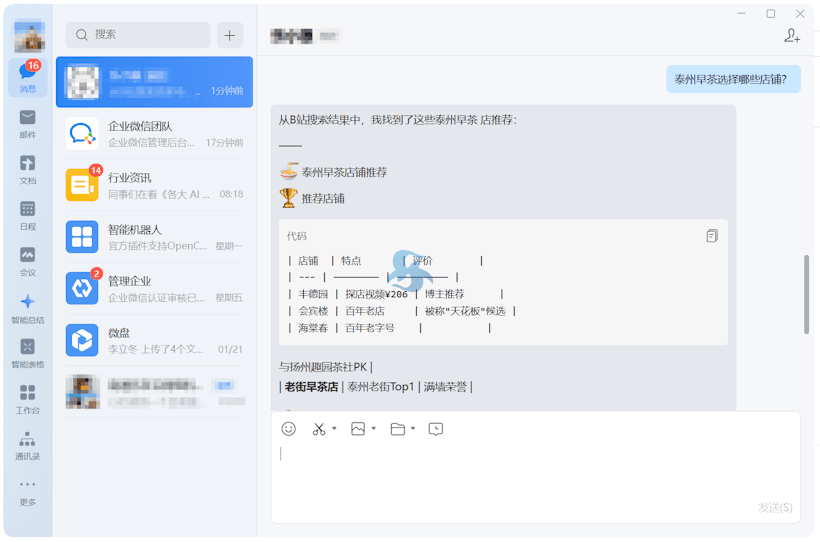
Task: Open the chat history icon in toolbar
Action: (436, 429)
